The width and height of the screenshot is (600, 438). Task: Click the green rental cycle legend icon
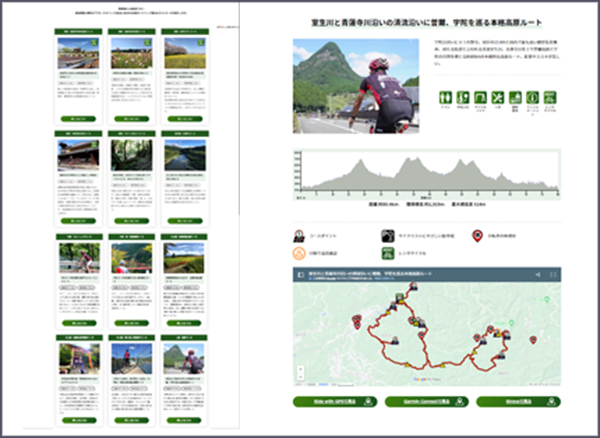click(386, 254)
